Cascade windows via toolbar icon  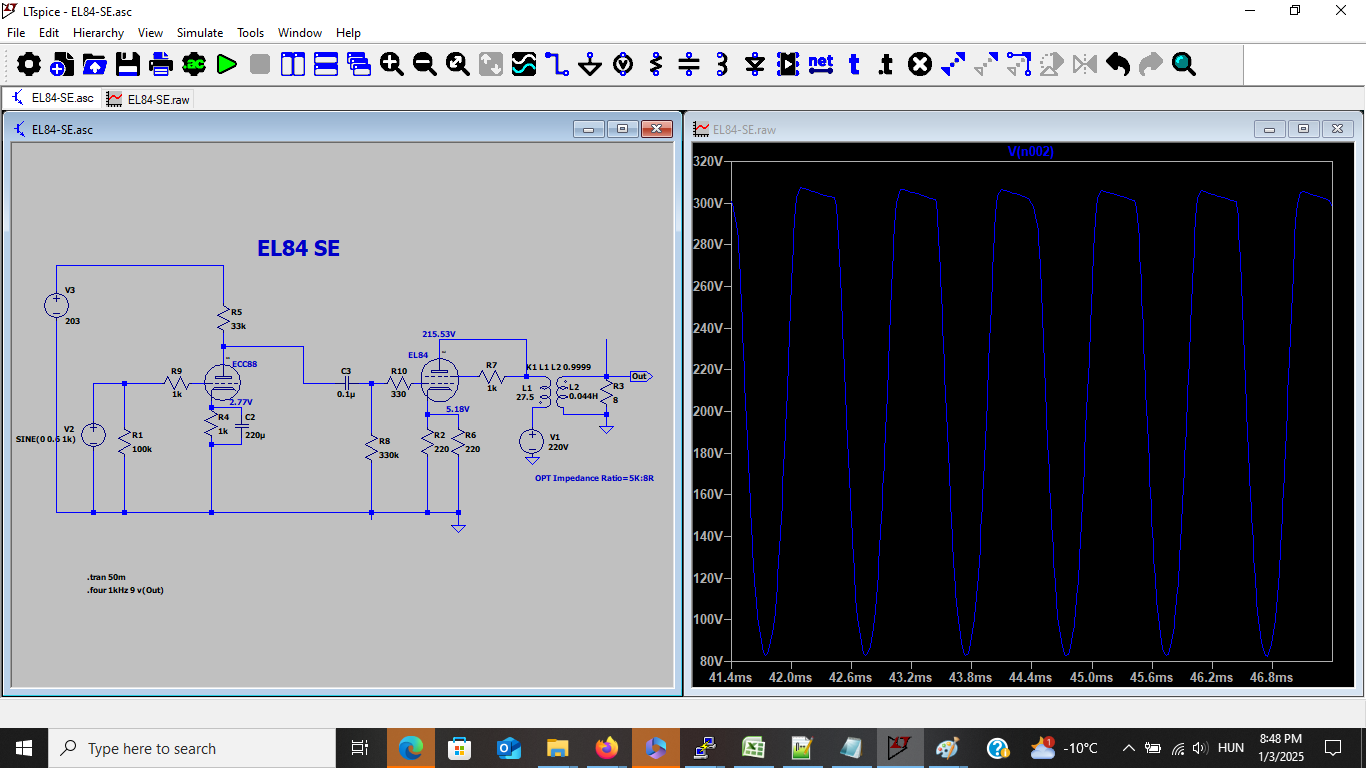359,64
